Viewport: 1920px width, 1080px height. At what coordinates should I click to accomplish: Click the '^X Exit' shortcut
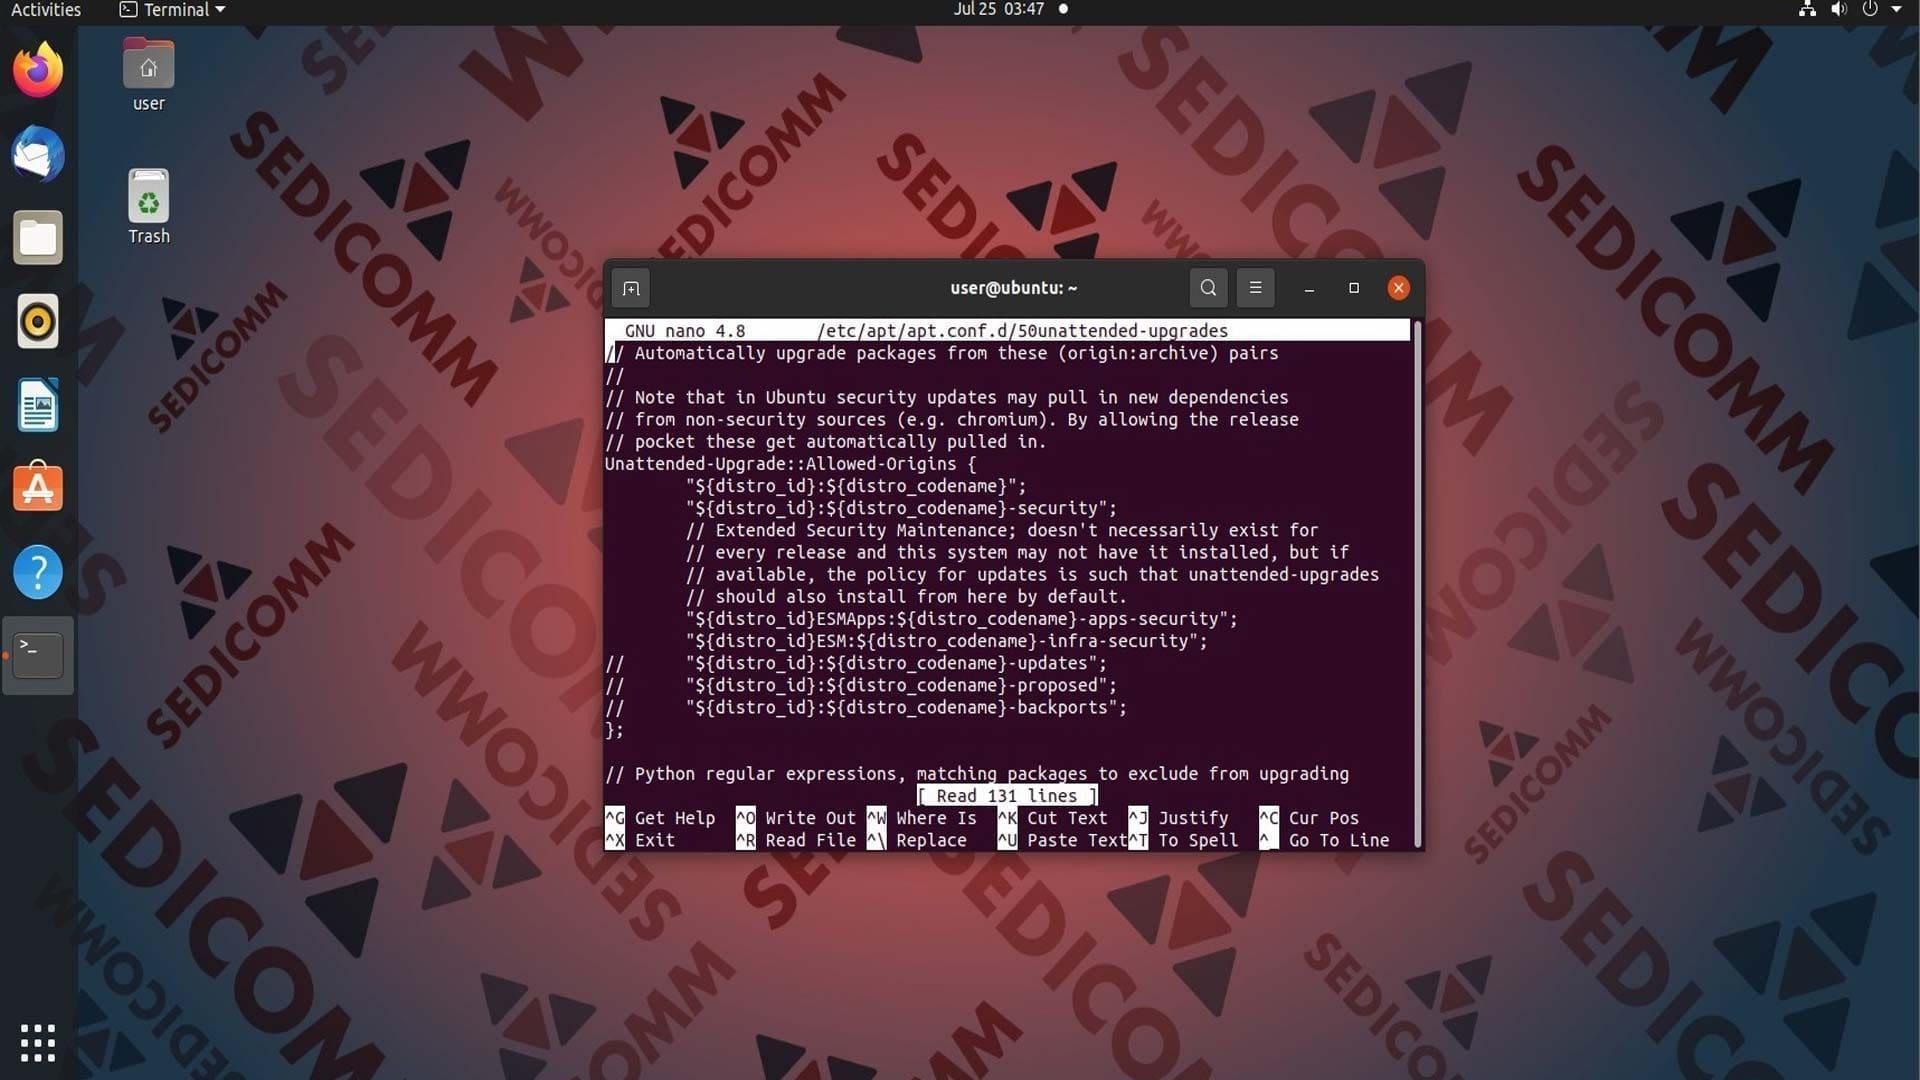pos(640,840)
